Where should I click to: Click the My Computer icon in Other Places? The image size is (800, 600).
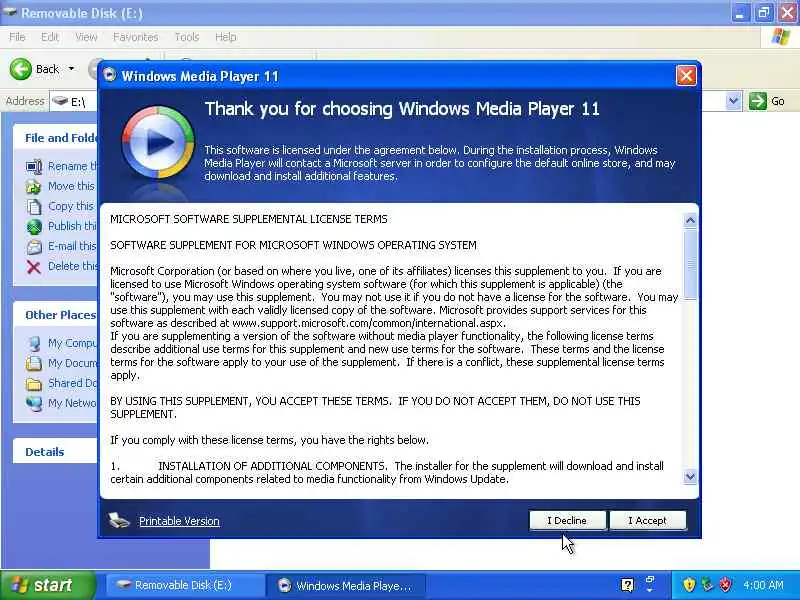coord(34,343)
